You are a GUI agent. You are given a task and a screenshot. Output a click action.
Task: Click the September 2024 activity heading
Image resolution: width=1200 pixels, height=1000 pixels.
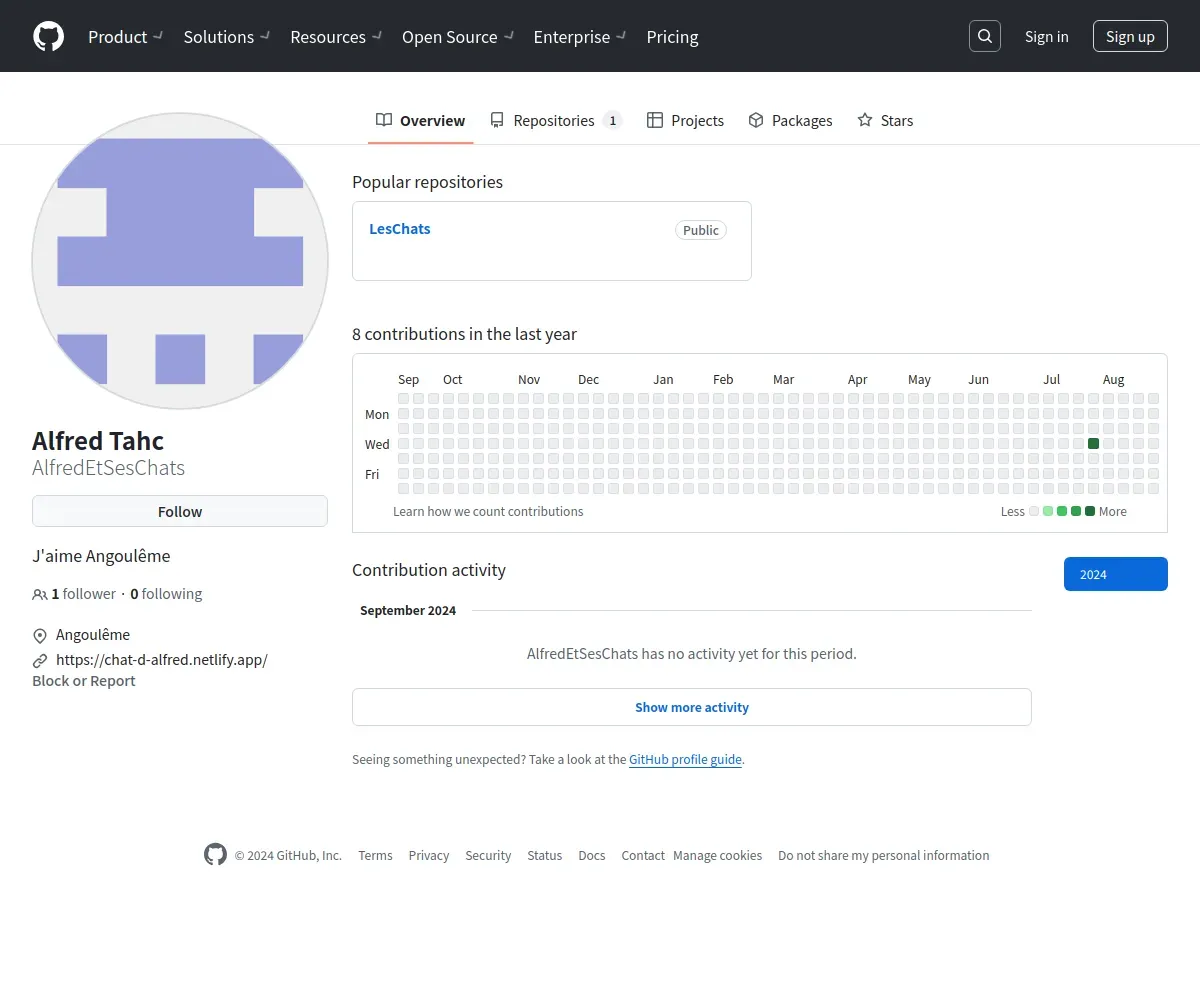point(408,611)
